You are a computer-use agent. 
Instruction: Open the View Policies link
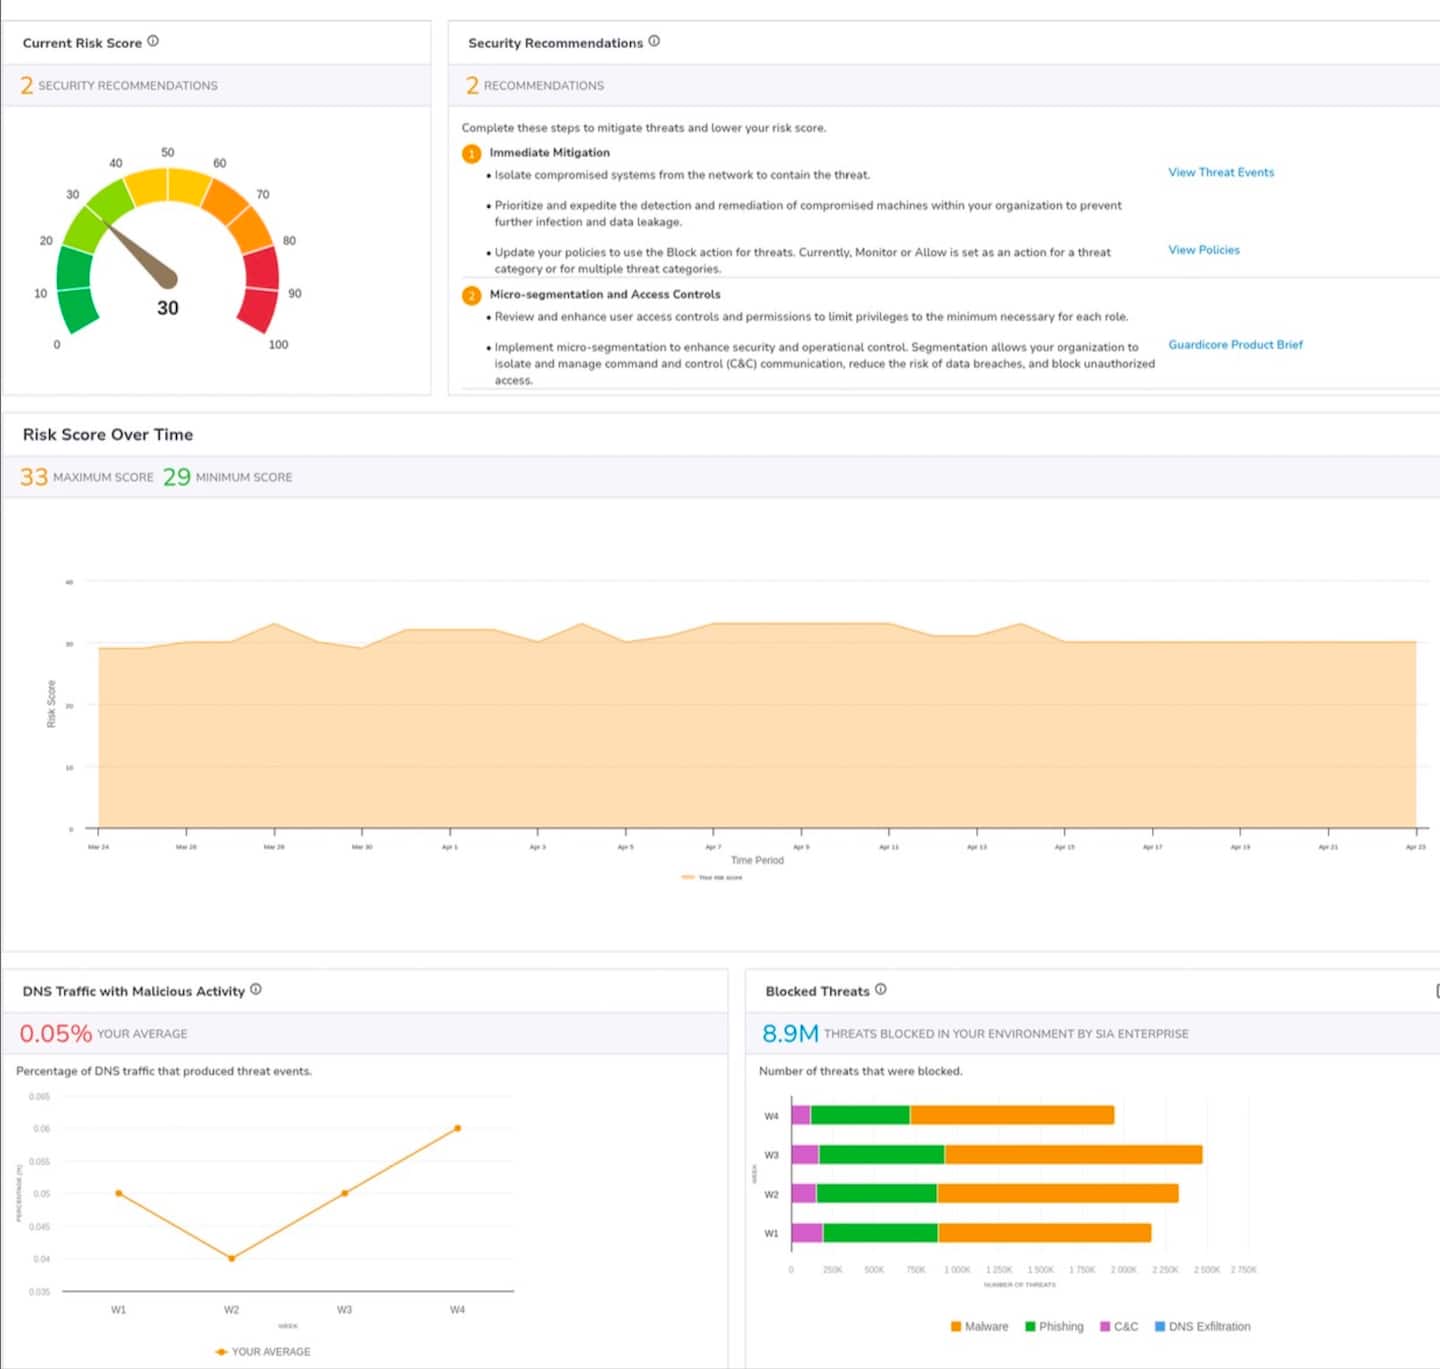point(1203,250)
